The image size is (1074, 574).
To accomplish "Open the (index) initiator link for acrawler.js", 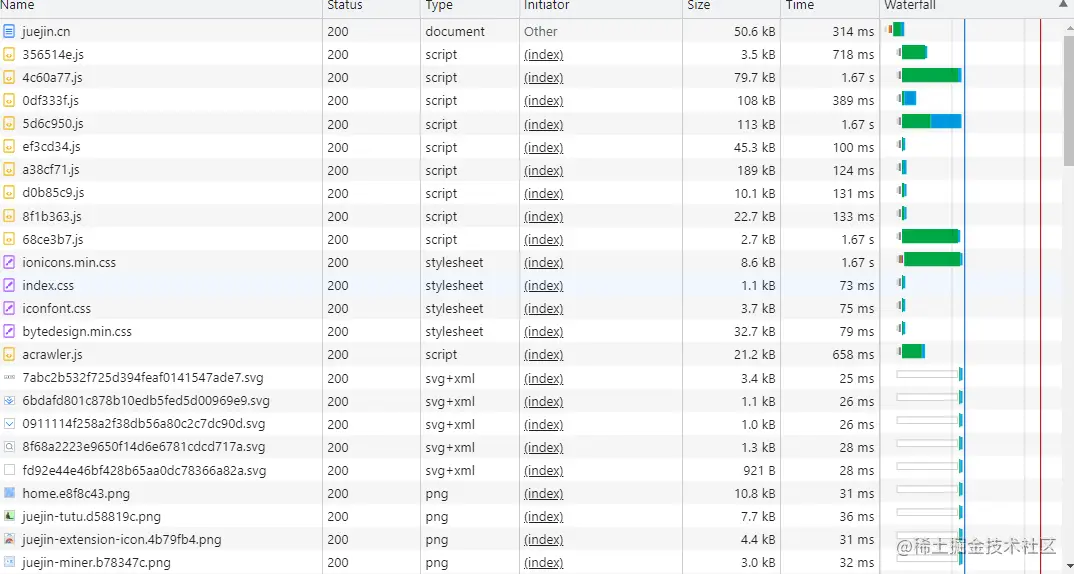I will [x=543, y=355].
